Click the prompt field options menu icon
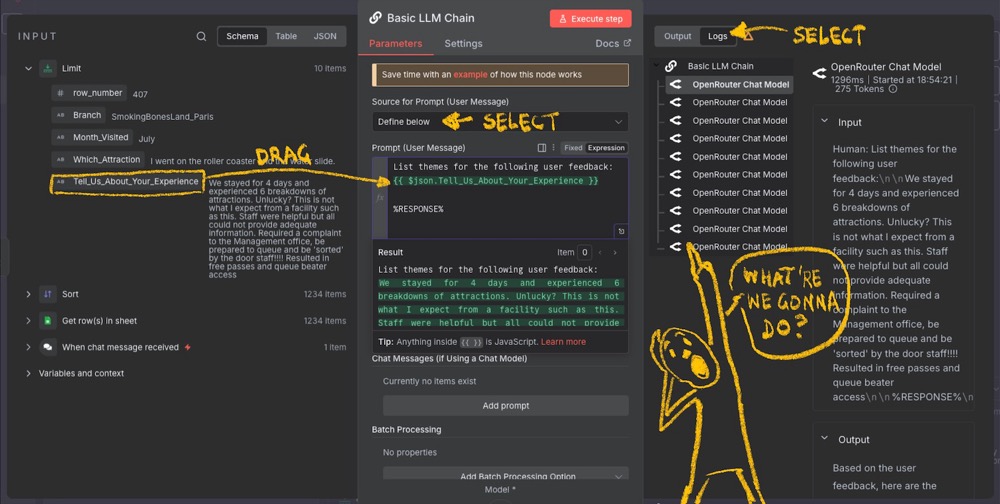This screenshot has height=504, width=1000. click(x=555, y=148)
